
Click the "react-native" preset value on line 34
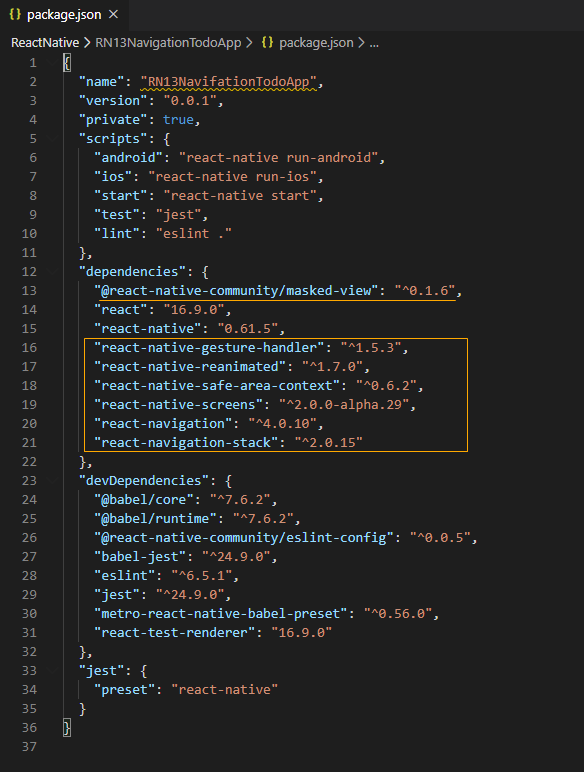tap(224, 690)
